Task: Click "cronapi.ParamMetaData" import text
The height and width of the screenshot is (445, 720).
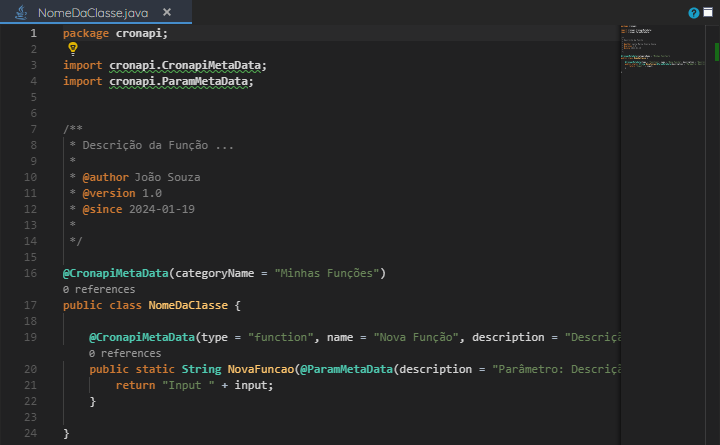Action: click(179, 81)
